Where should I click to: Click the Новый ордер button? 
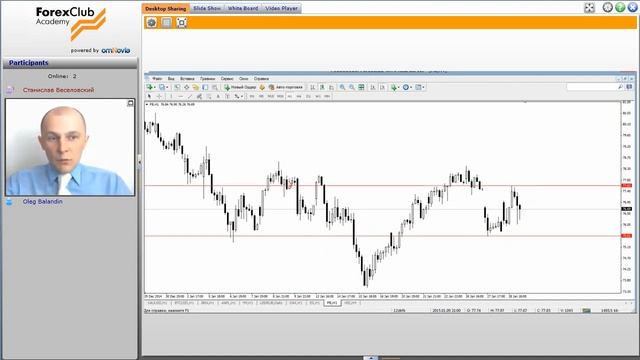(240, 87)
